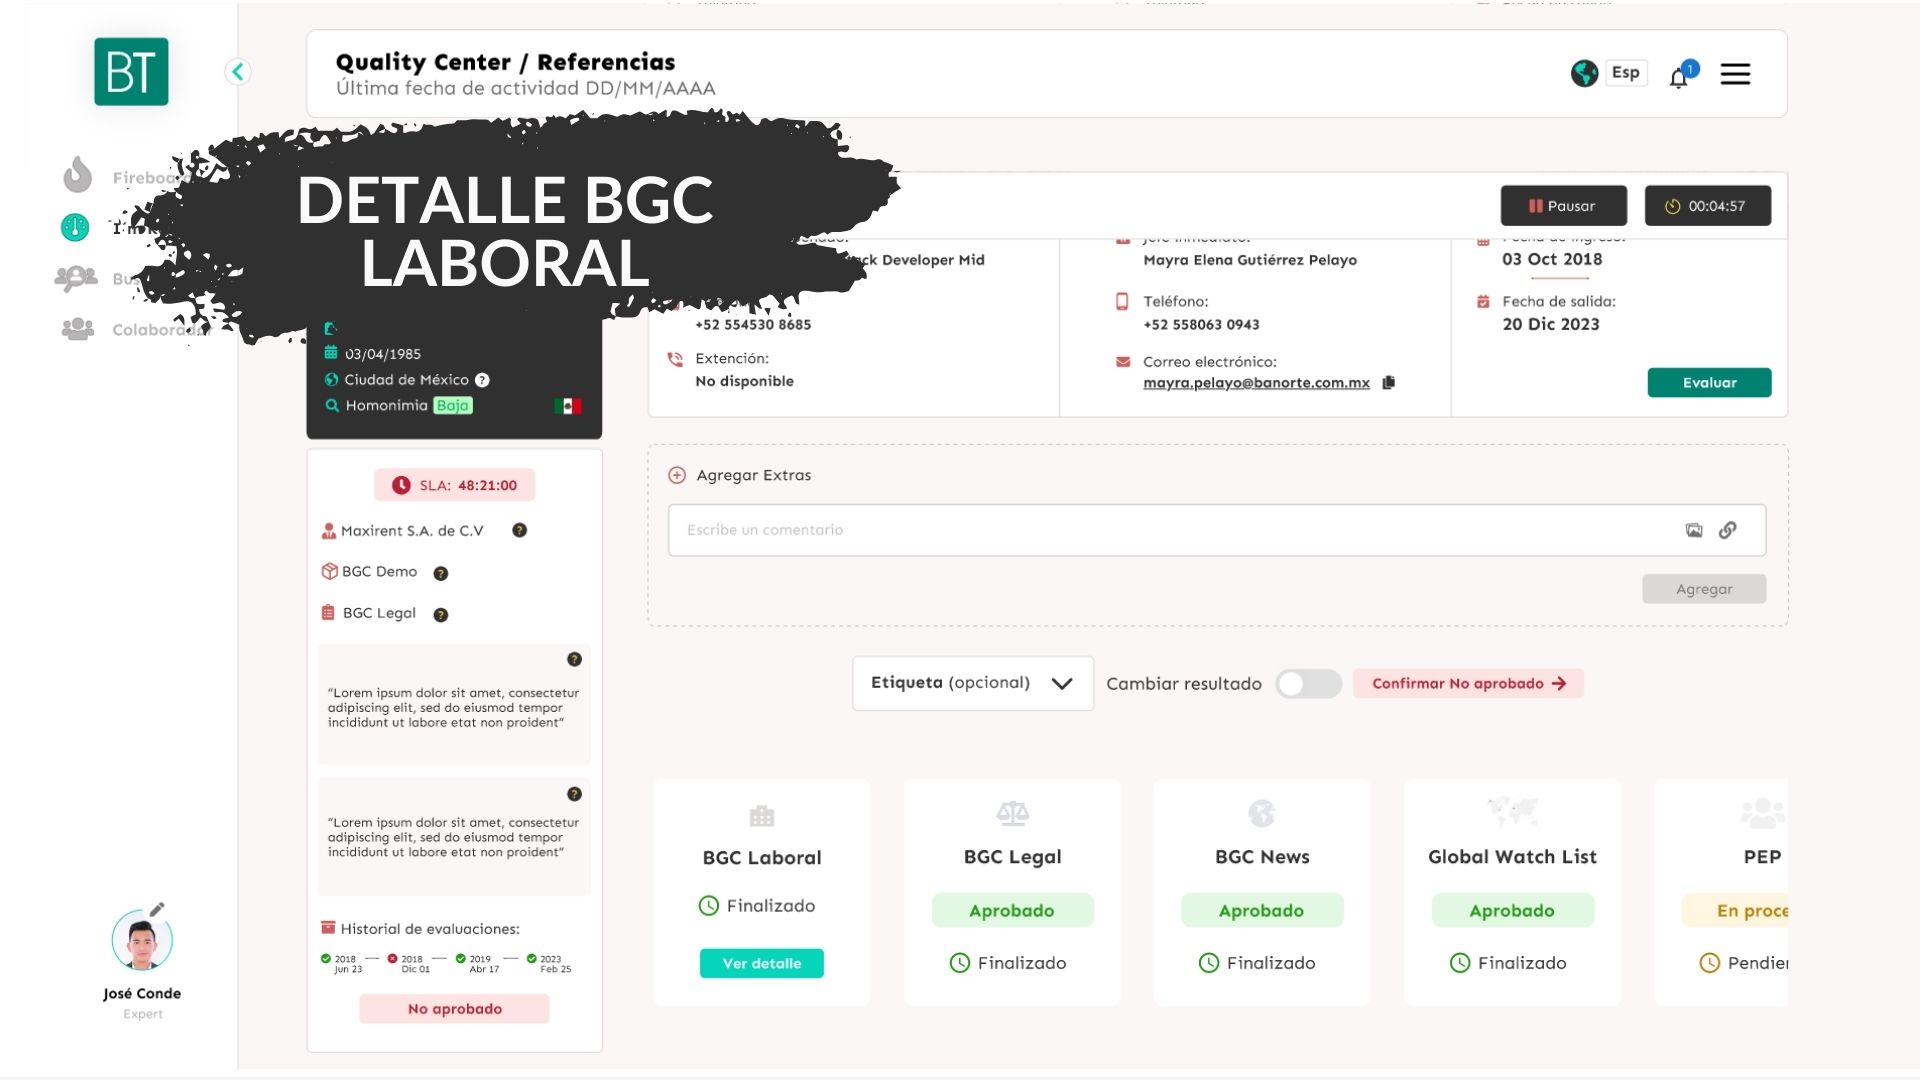Open the help tooltip next to Maxirent S.A. de C.V
This screenshot has height=1080, width=1920.
pyautogui.click(x=519, y=530)
